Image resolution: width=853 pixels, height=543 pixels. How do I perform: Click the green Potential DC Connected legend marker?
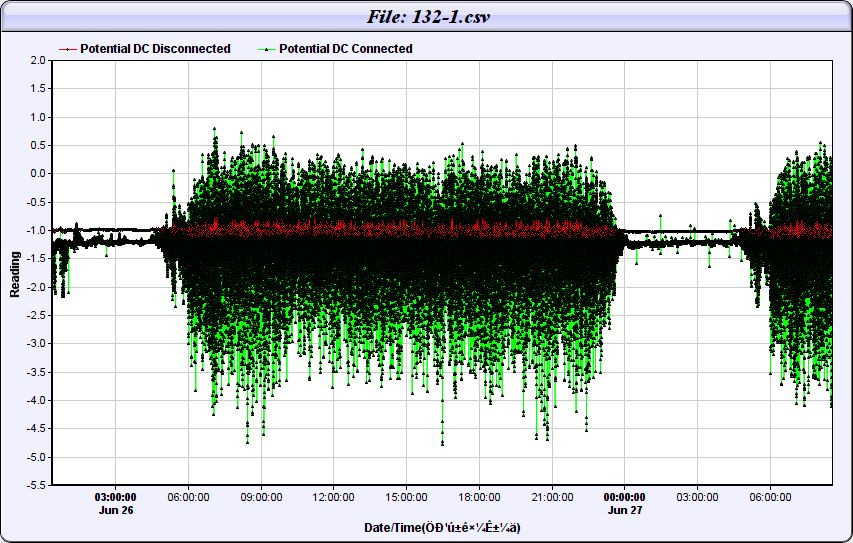(x=267, y=49)
